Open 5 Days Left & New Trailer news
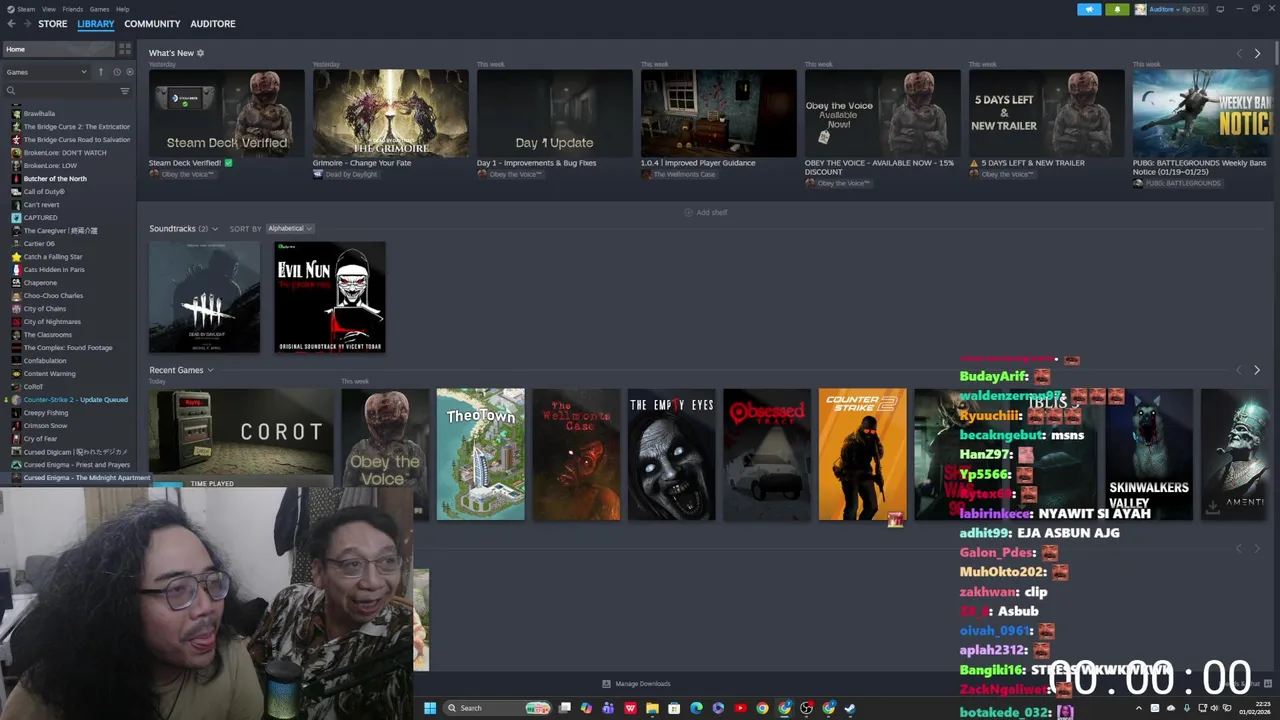 point(1047,113)
